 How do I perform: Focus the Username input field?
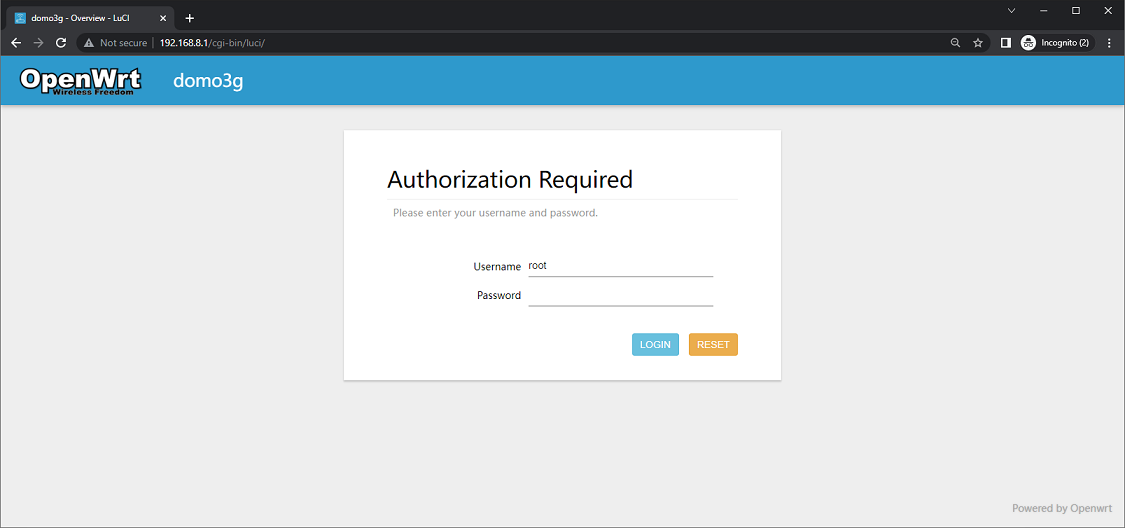620,267
